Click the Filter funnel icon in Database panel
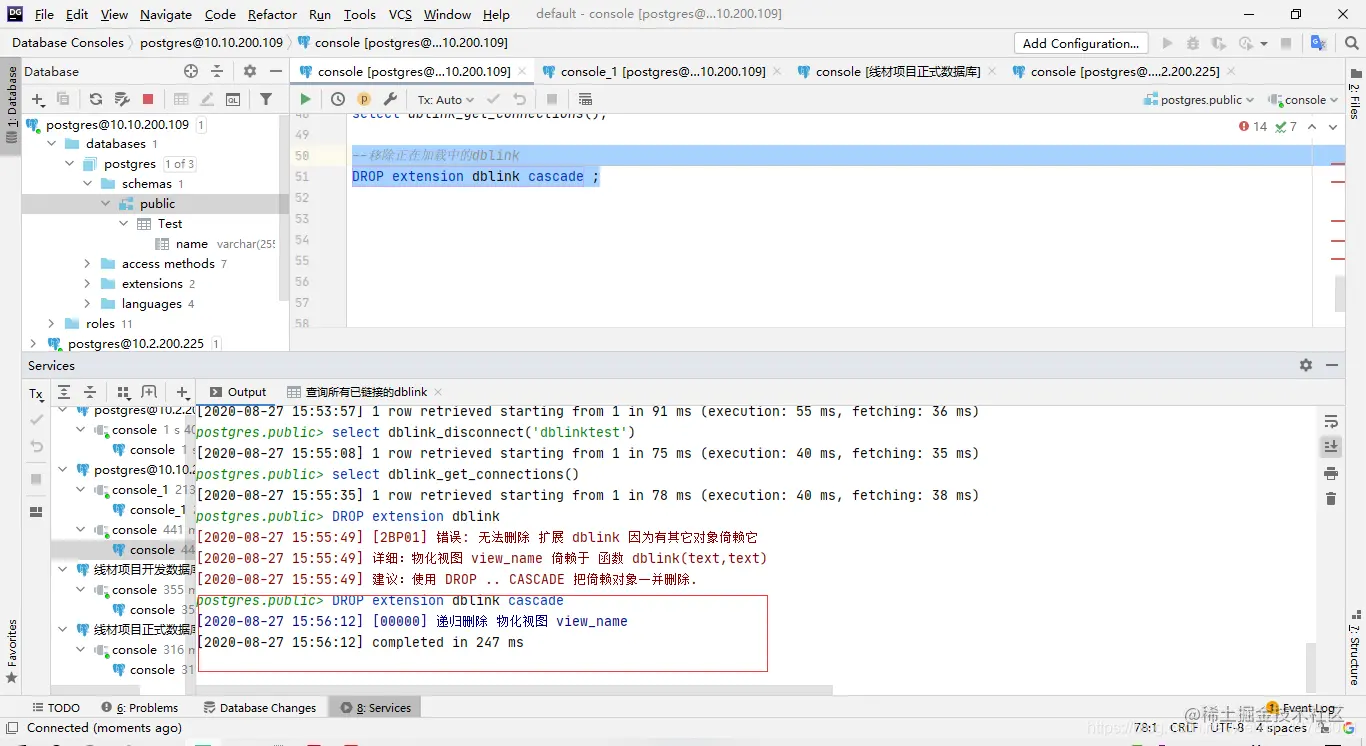 (x=266, y=99)
